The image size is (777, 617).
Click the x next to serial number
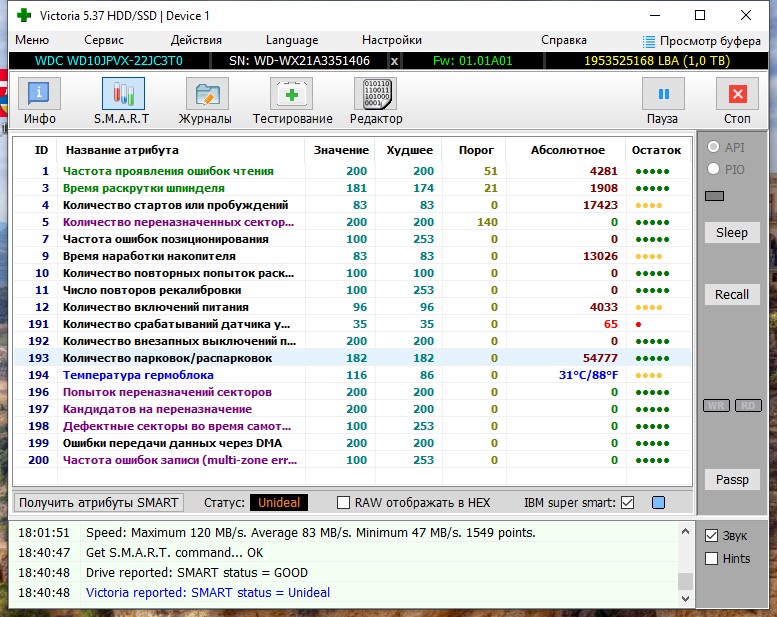(x=394, y=61)
